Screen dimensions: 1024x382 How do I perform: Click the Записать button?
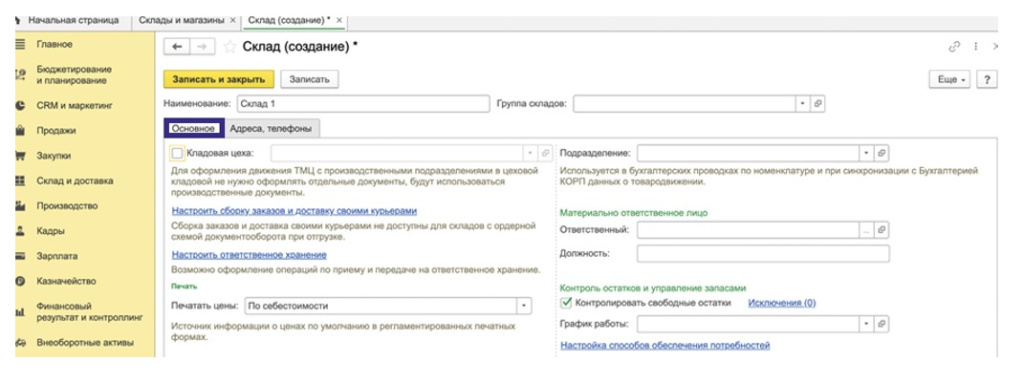pyautogui.click(x=310, y=79)
